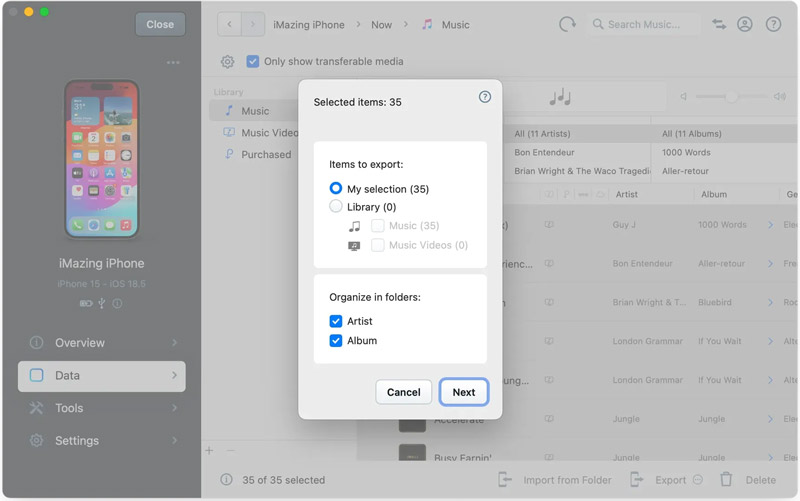This screenshot has width=800, height=501.
Task: Expand the chevron on Jungle Accelerate row
Action: (x=770, y=419)
